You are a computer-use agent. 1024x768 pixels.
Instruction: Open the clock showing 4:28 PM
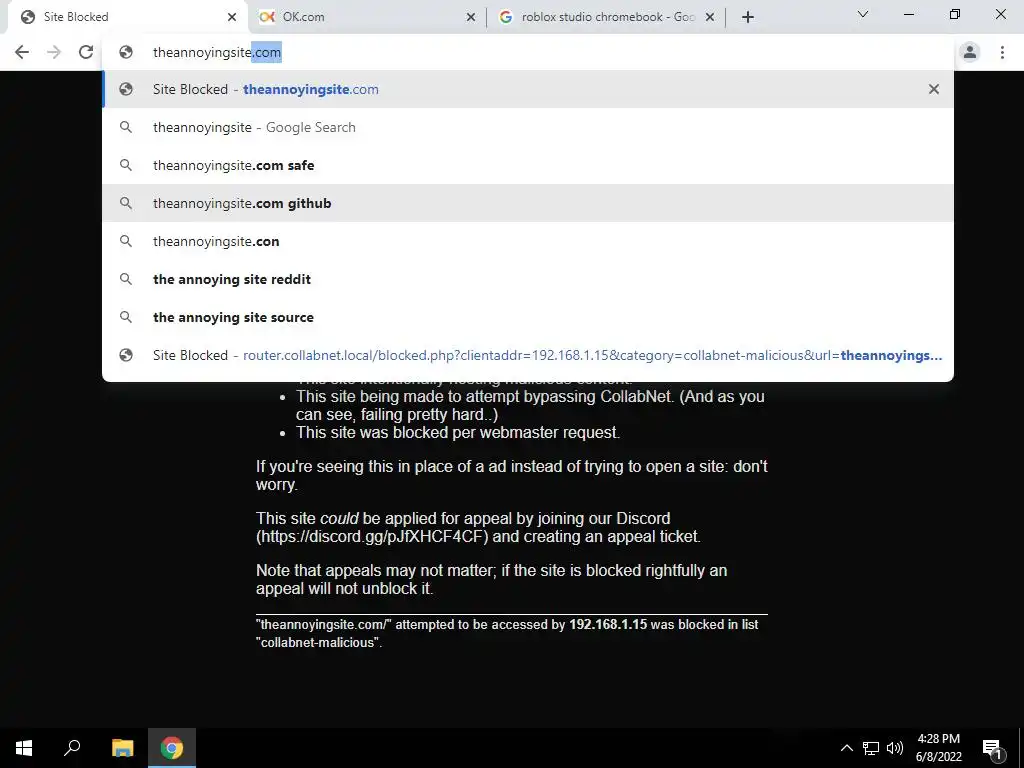[938, 748]
